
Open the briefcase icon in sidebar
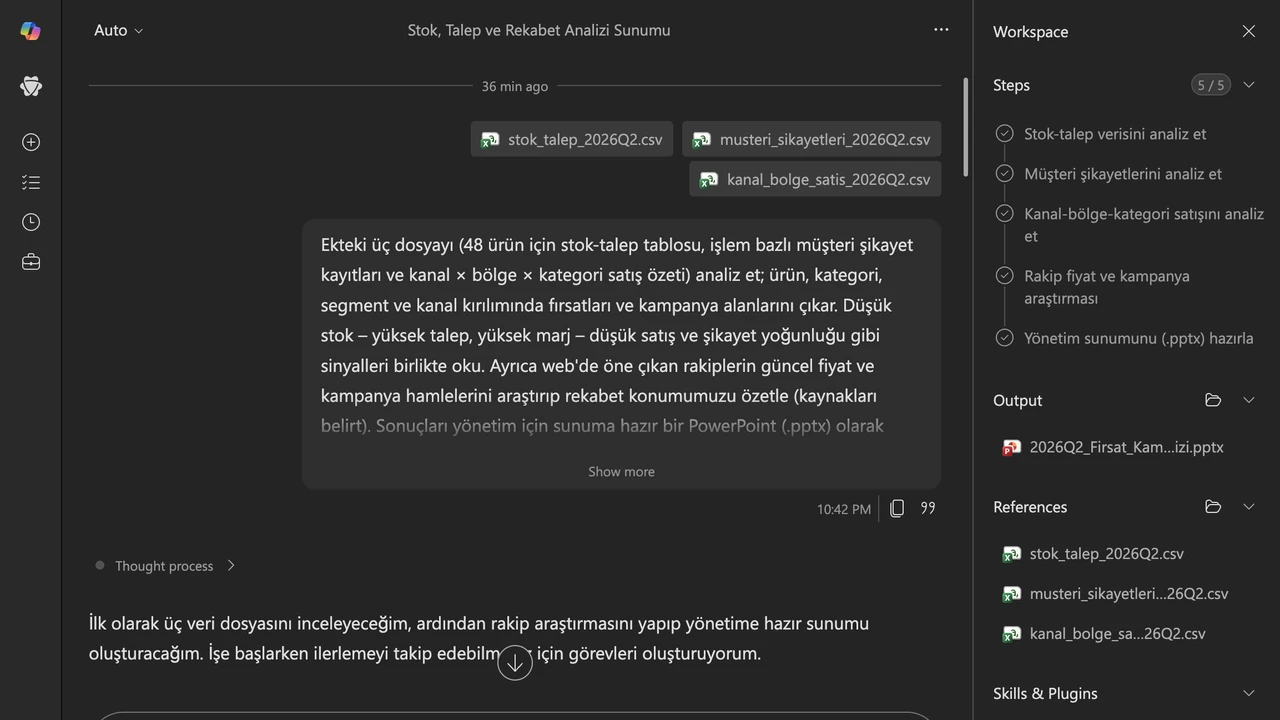[31, 262]
